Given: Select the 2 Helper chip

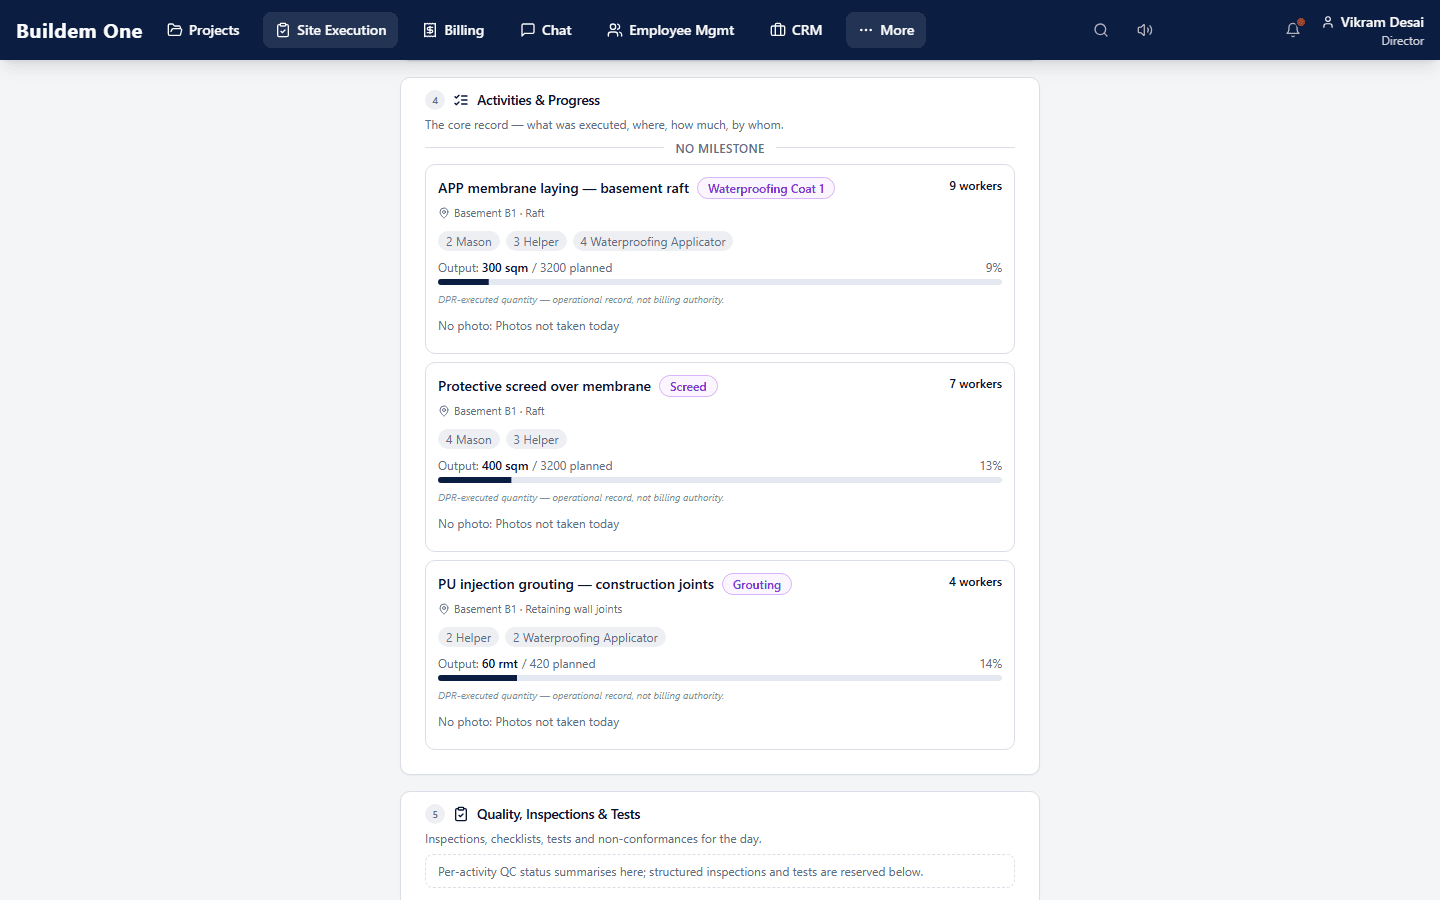Looking at the screenshot, I should point(469,638).
